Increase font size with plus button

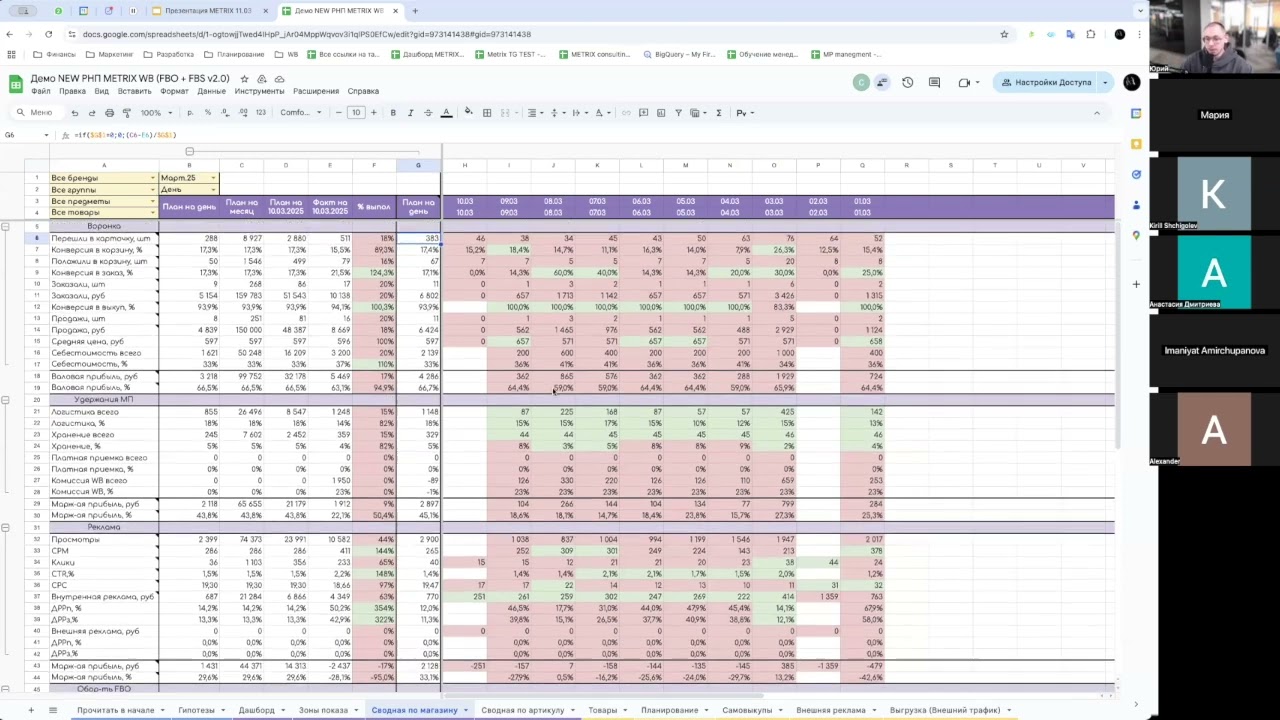[x=374, y=113]
